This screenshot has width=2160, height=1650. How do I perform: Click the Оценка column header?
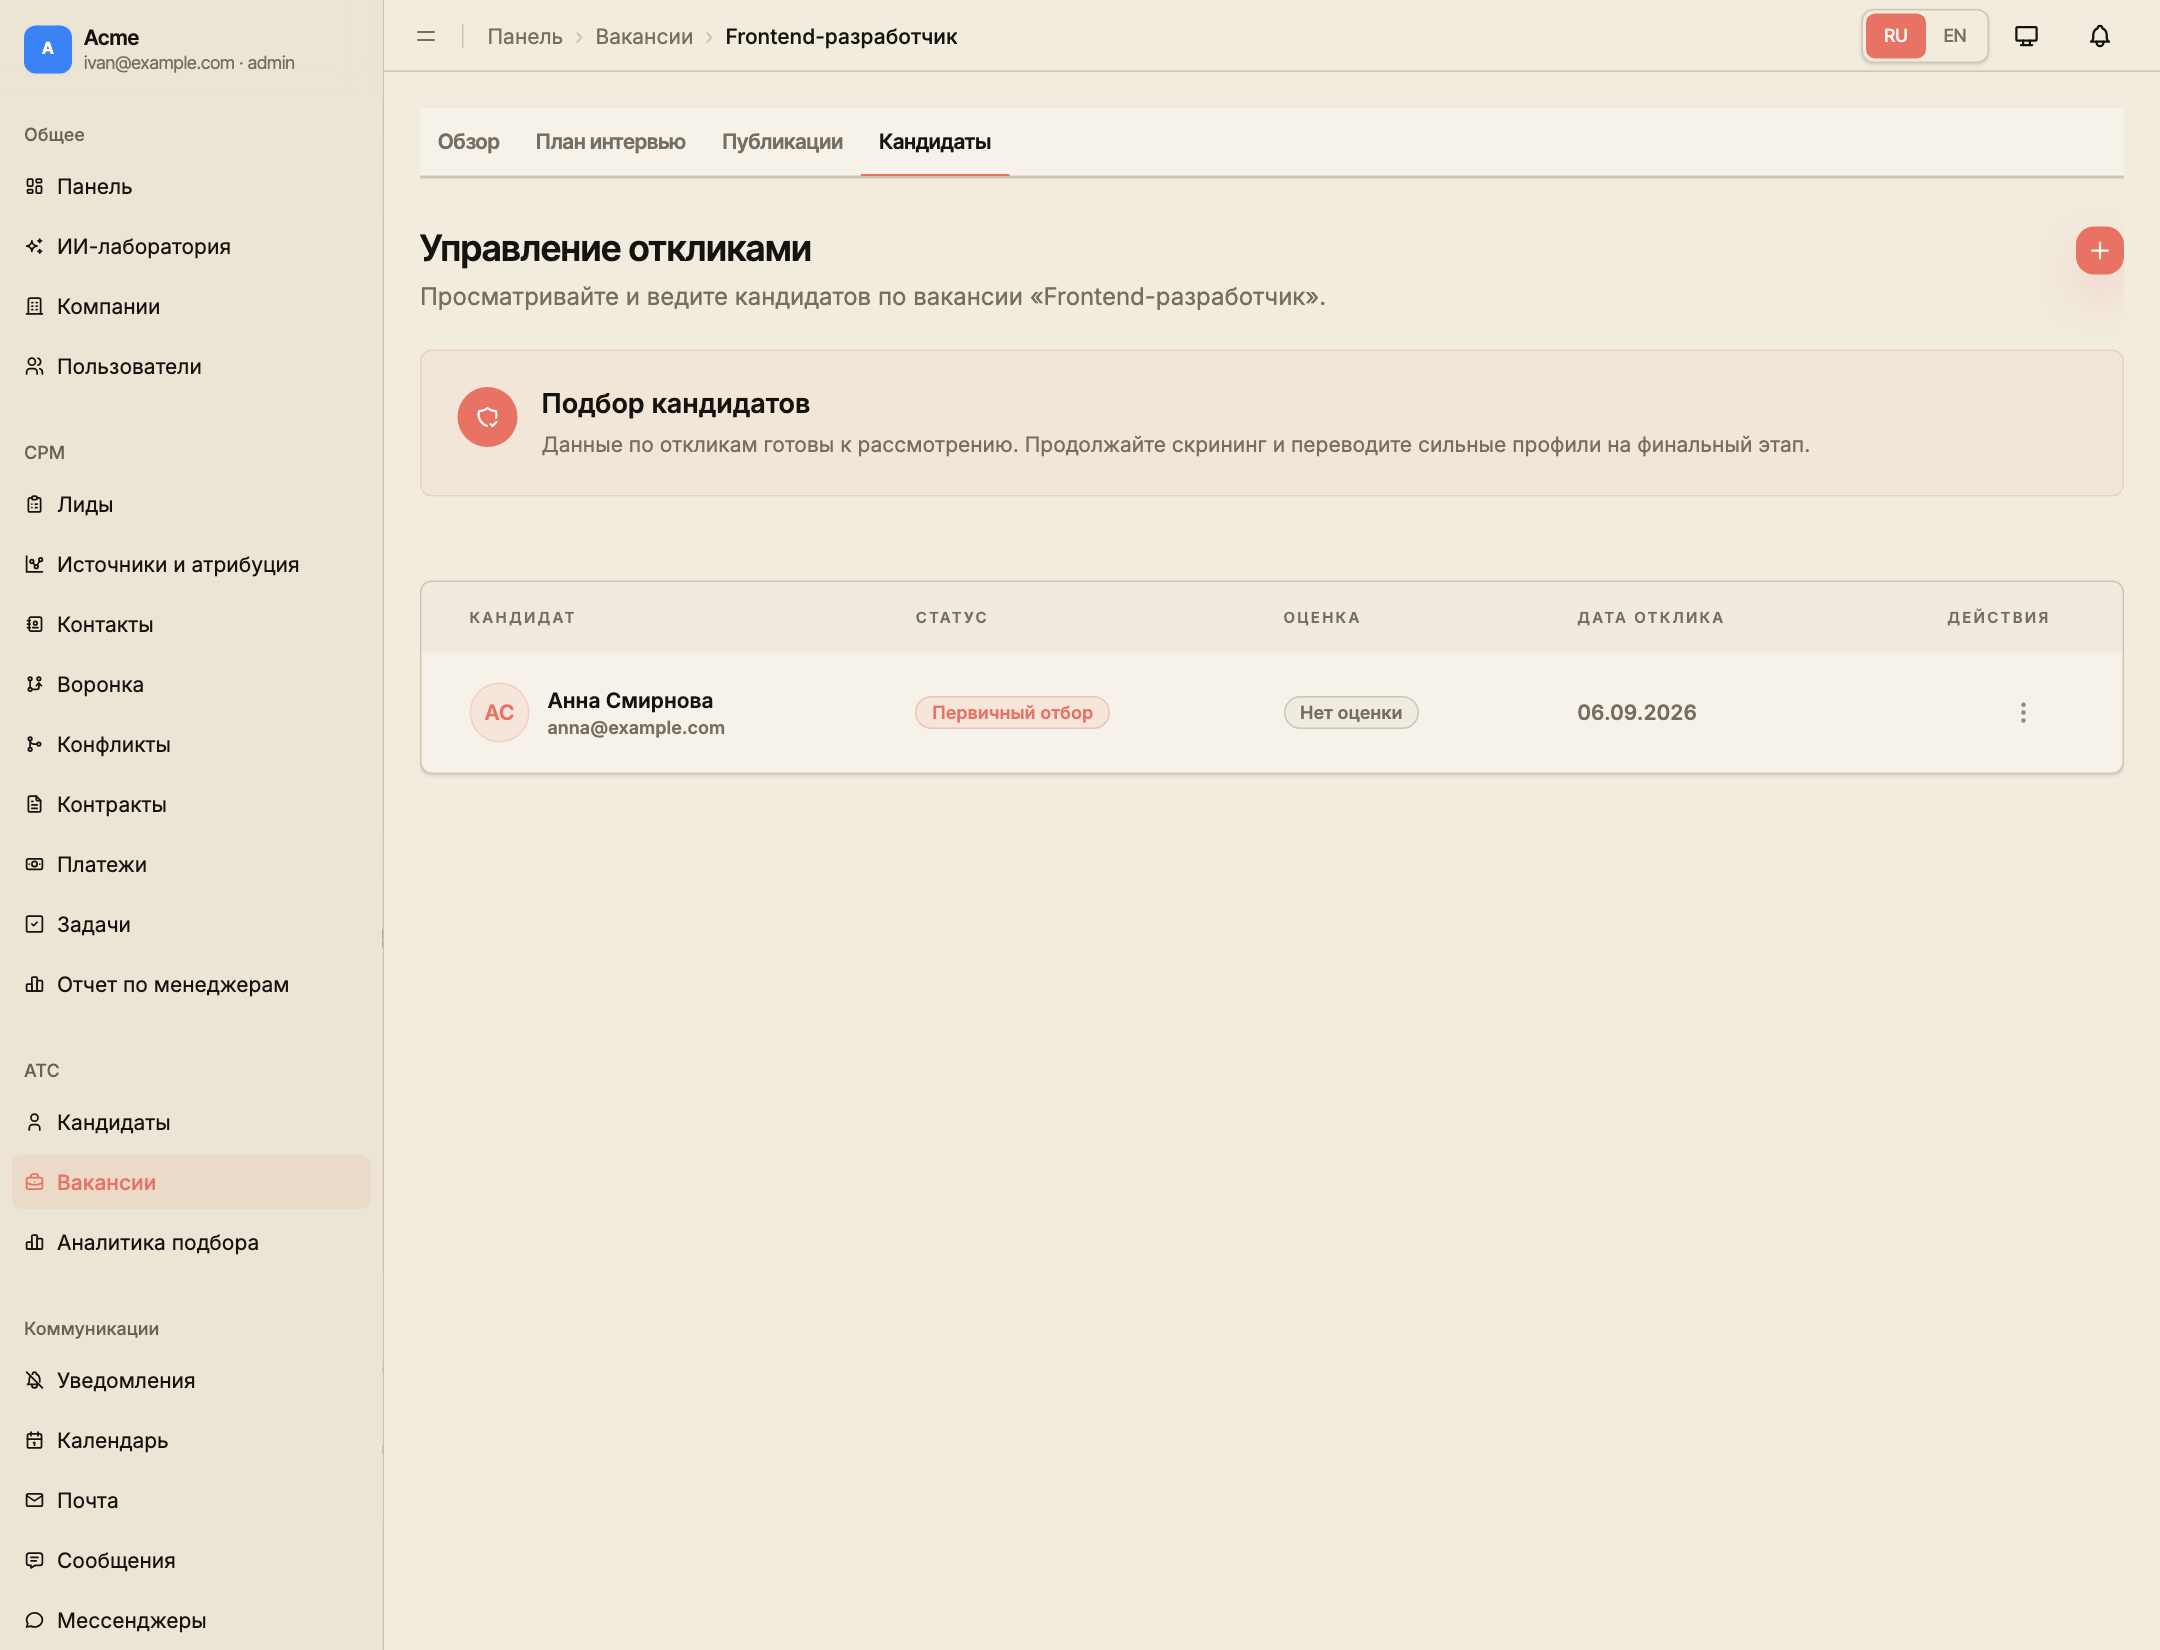1322,617
